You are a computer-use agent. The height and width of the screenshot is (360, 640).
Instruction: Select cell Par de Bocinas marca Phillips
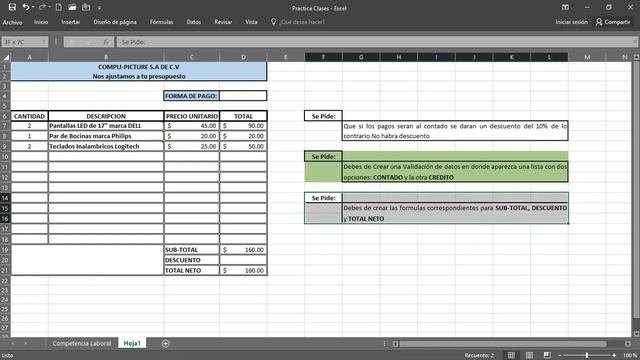106,136
